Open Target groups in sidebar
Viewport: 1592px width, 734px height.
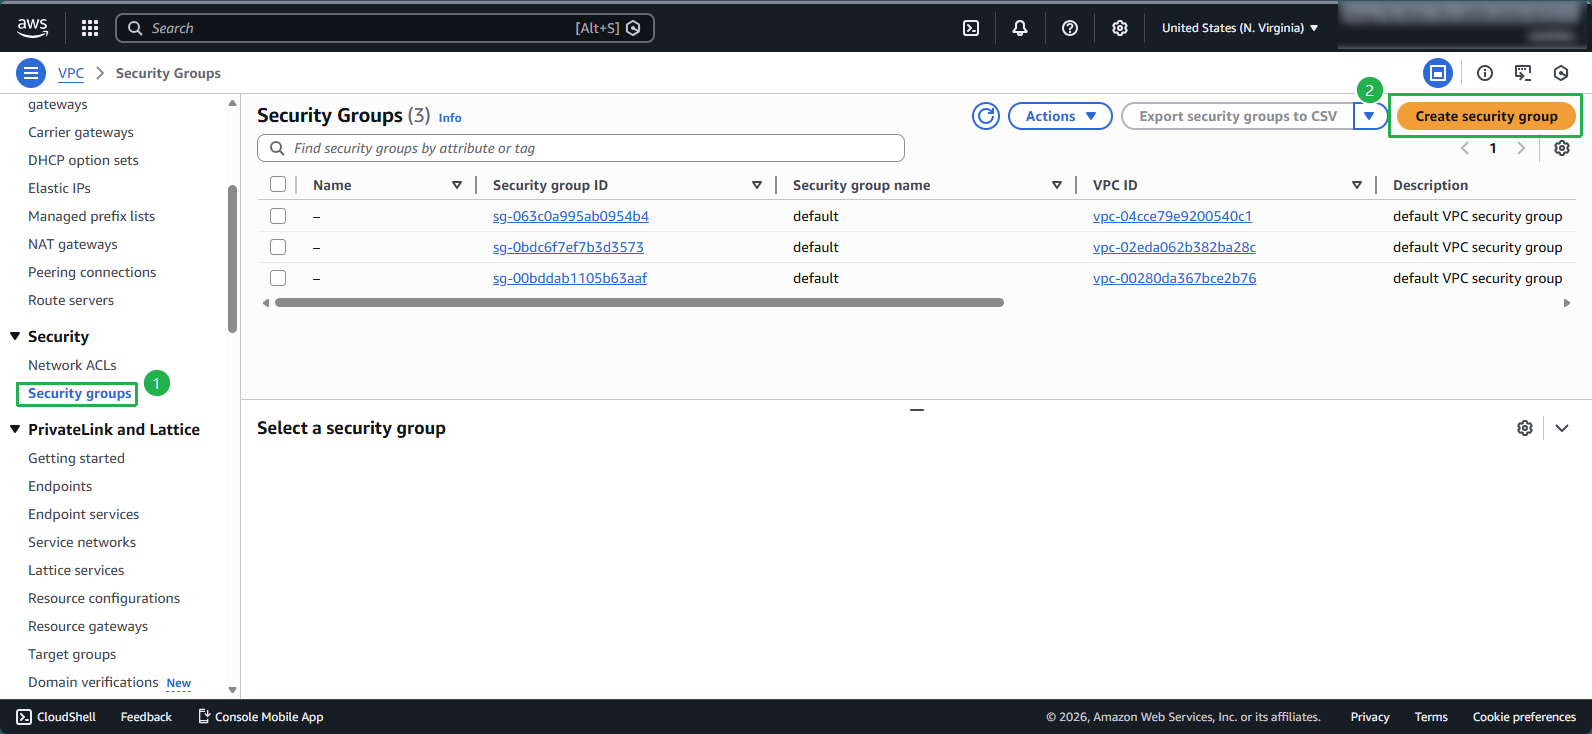[x=72, y=654]
